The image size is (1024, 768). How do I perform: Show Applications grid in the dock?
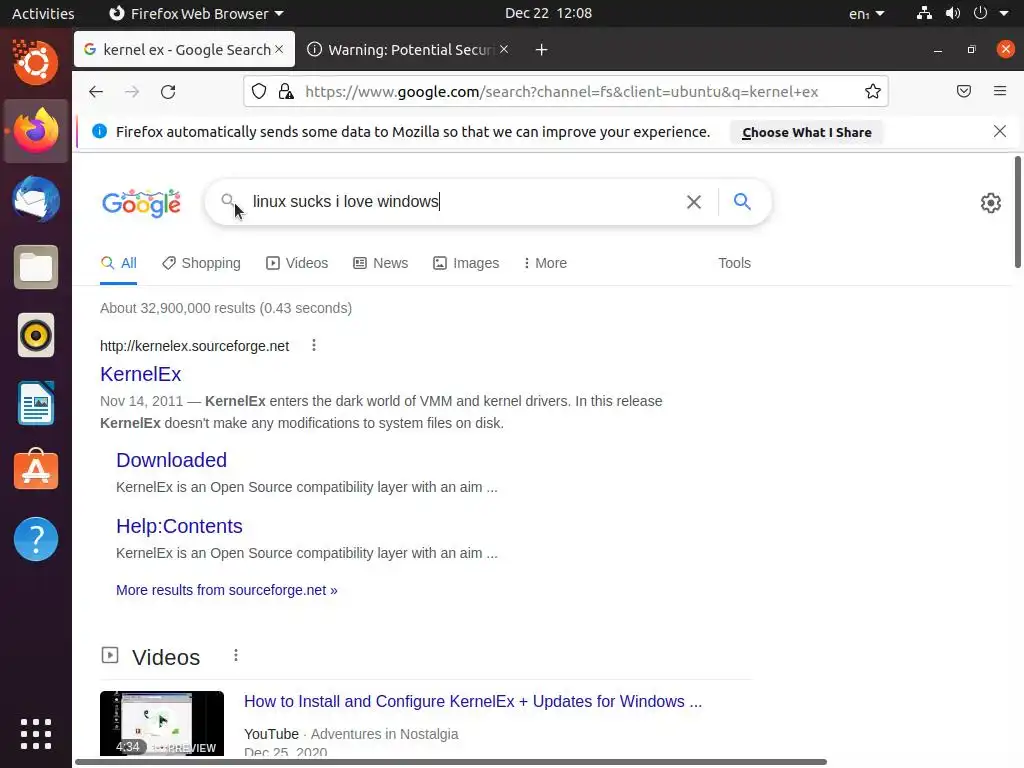point(36,734)
